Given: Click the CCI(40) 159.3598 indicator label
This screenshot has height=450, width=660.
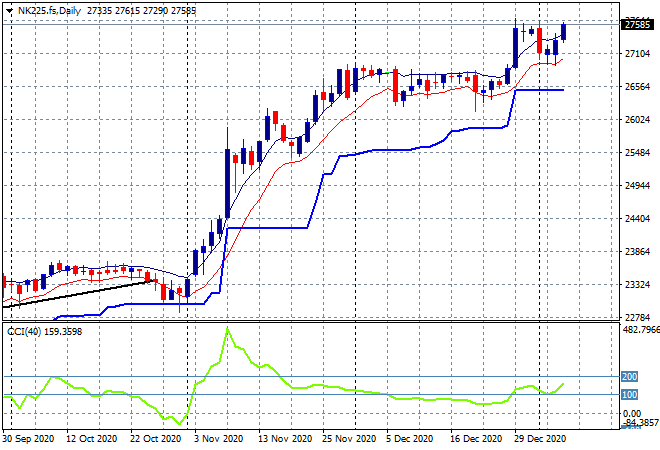Looking at the screenshot, I should pos(45,332).
